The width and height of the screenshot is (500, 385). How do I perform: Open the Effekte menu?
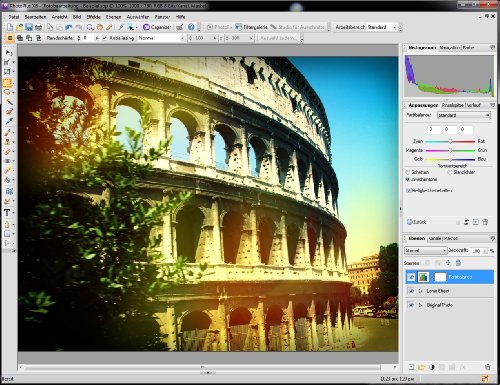(93, 17)
